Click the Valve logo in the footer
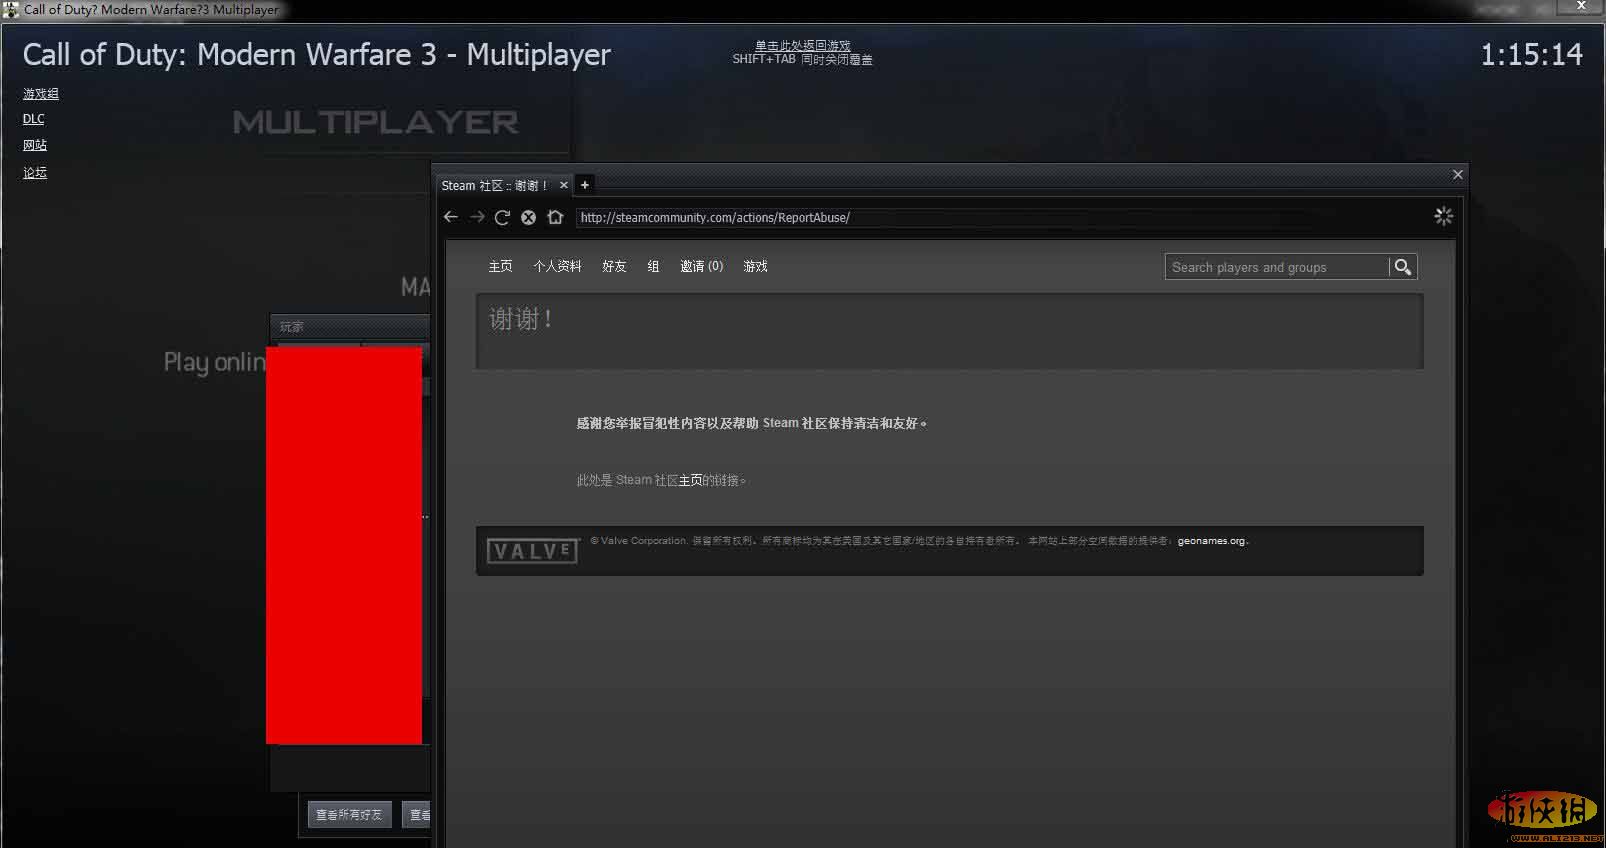The image size is (1606, 848). [532, 551]
